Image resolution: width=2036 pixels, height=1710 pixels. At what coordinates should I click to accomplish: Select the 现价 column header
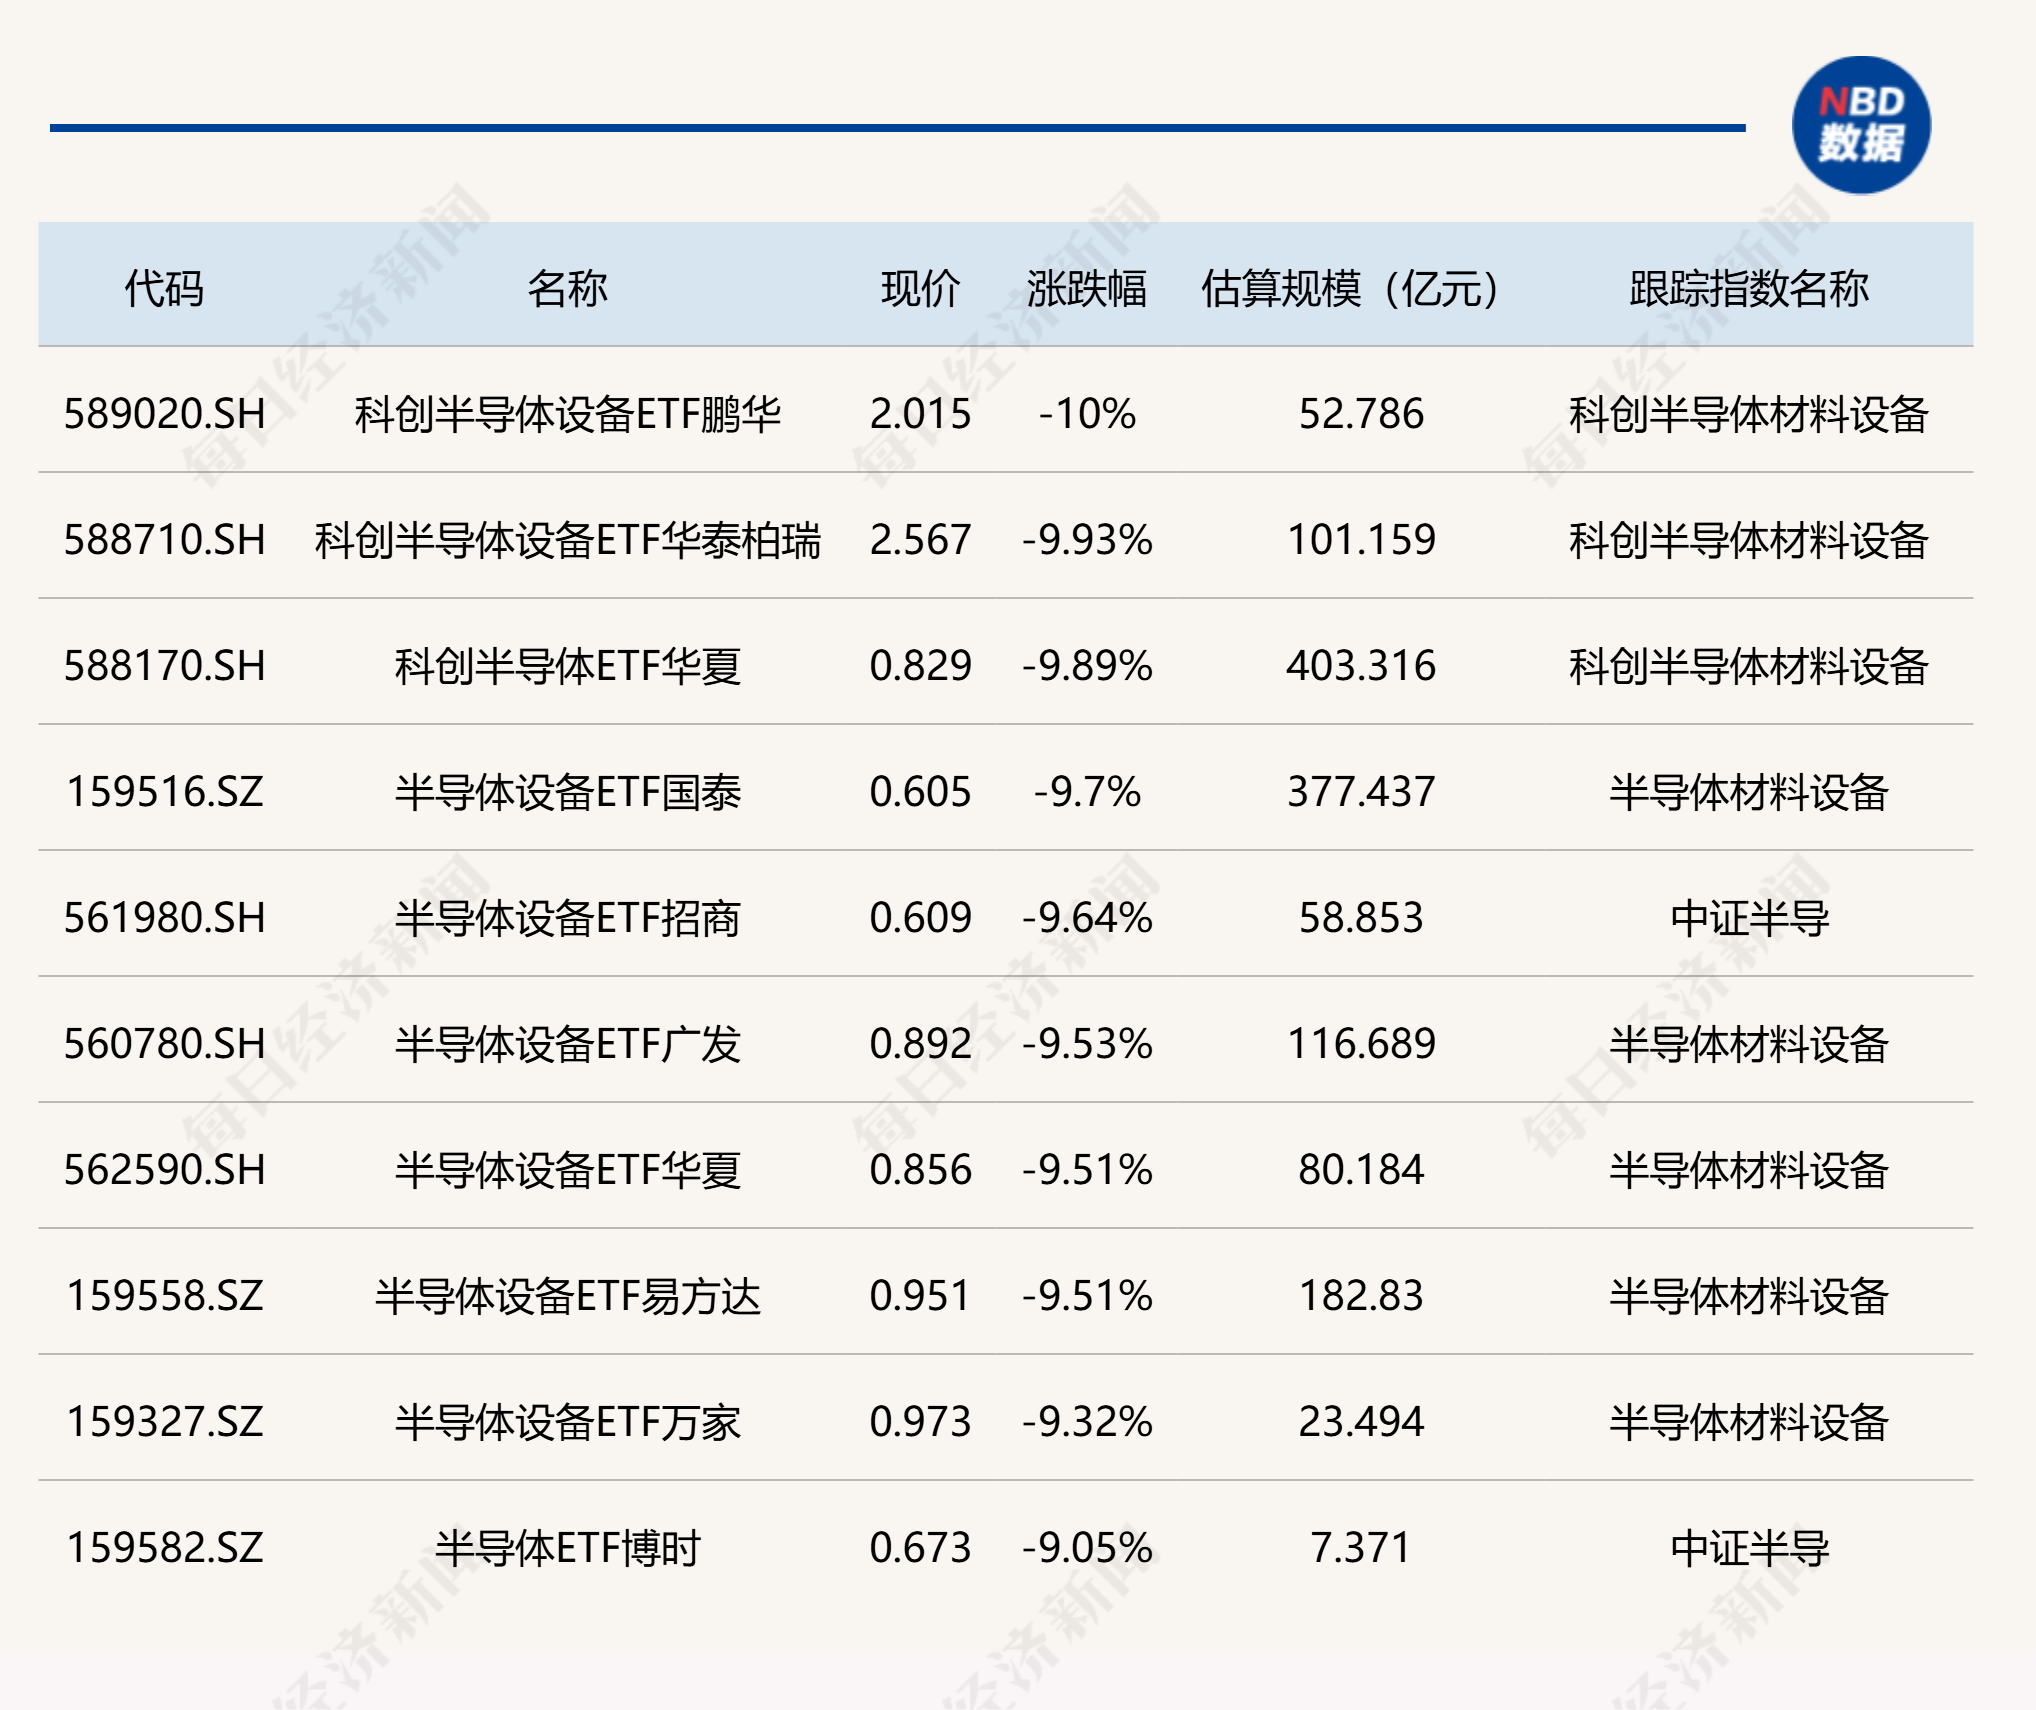pyautogui.click(x=920, y=289)
